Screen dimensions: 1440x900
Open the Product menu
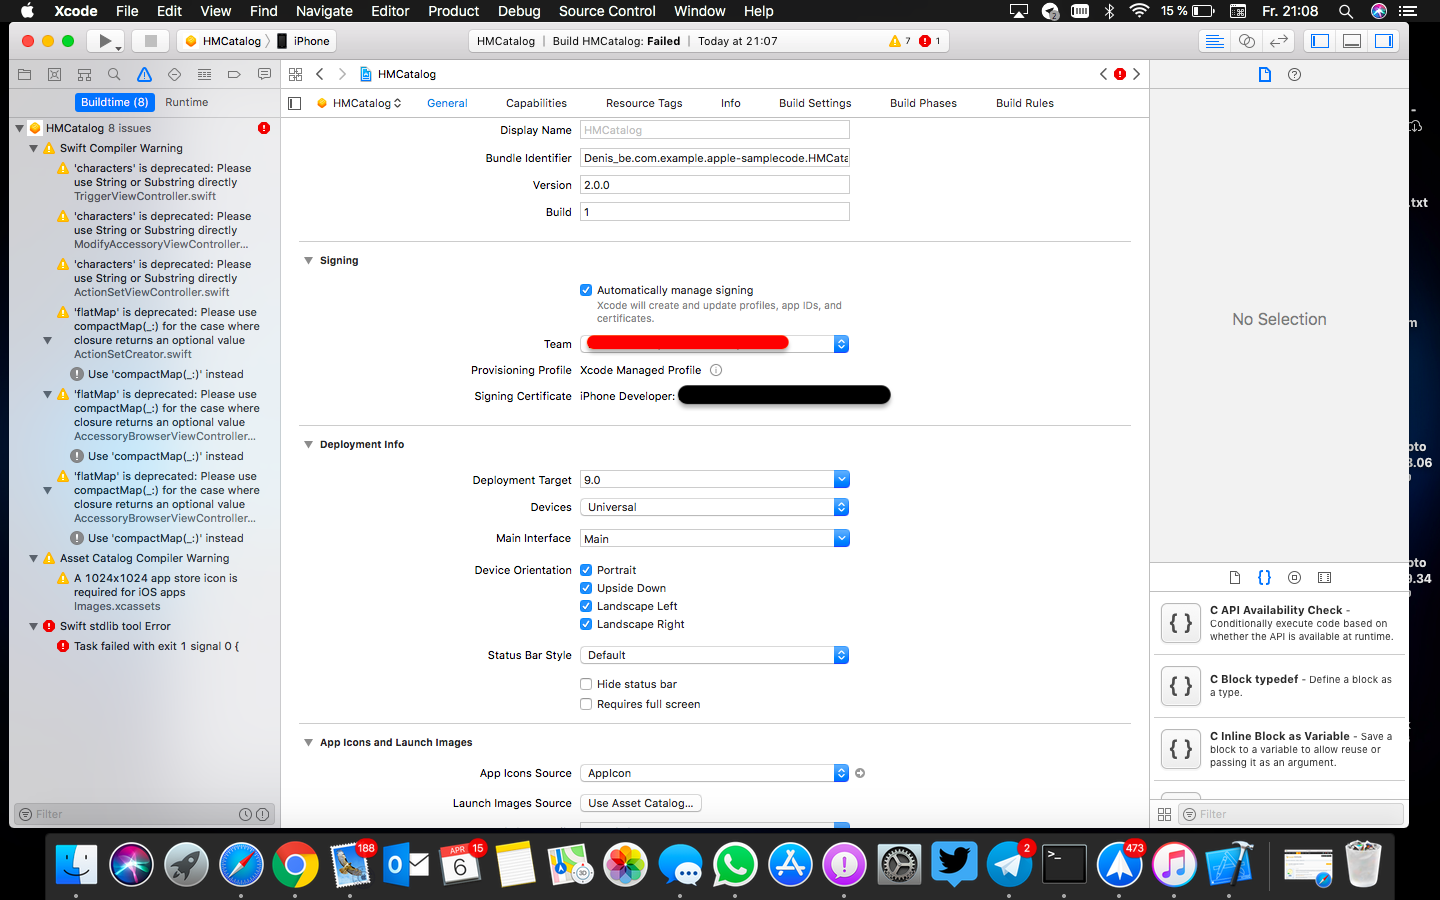pyautogui.click(x=453, y=11)
